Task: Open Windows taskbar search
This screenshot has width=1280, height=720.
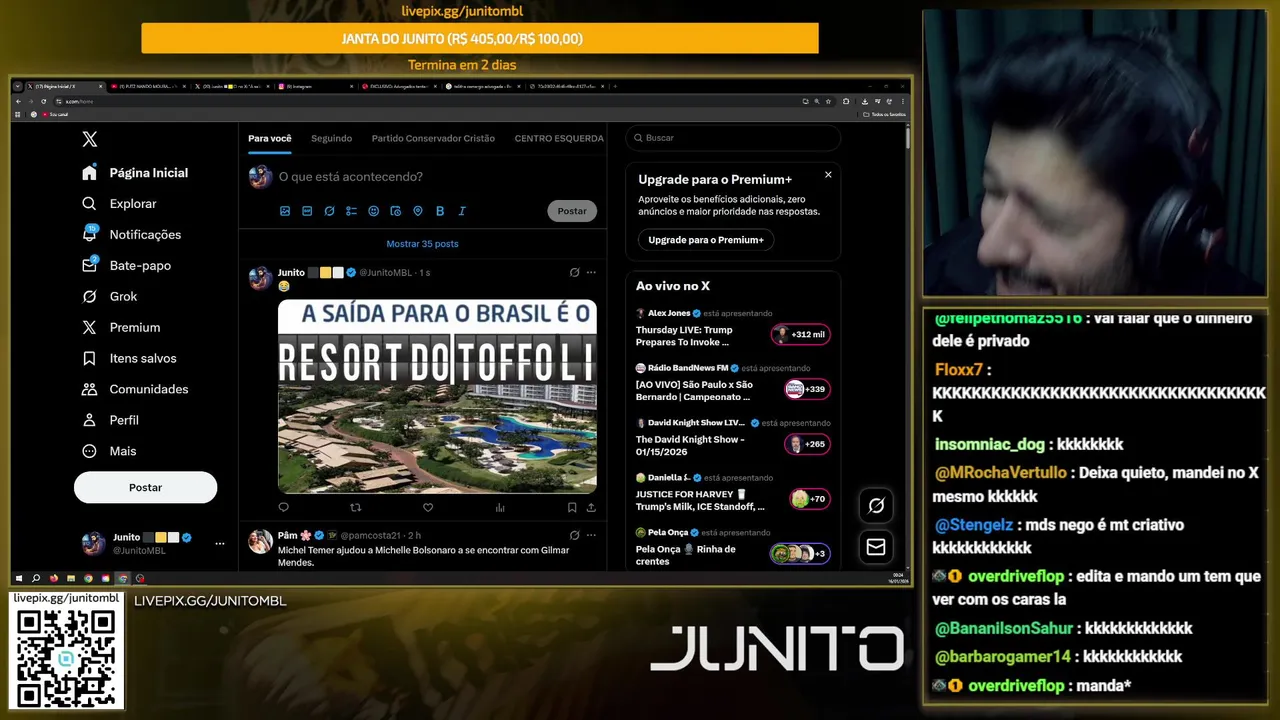Action: coord(36,578)
